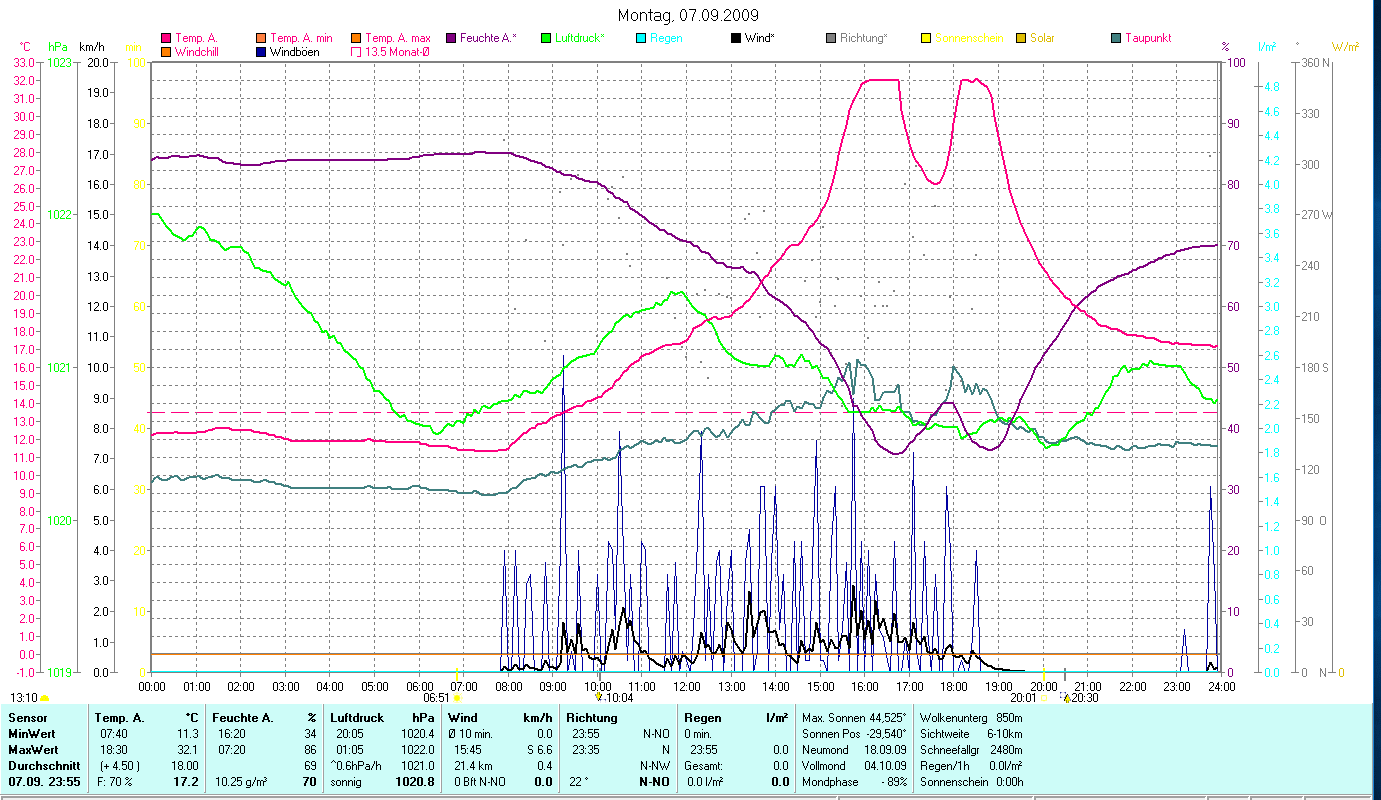Screen dimensions: 1381x800
Task: Click the blue Windböen legend square
Action: pos(261,52)
